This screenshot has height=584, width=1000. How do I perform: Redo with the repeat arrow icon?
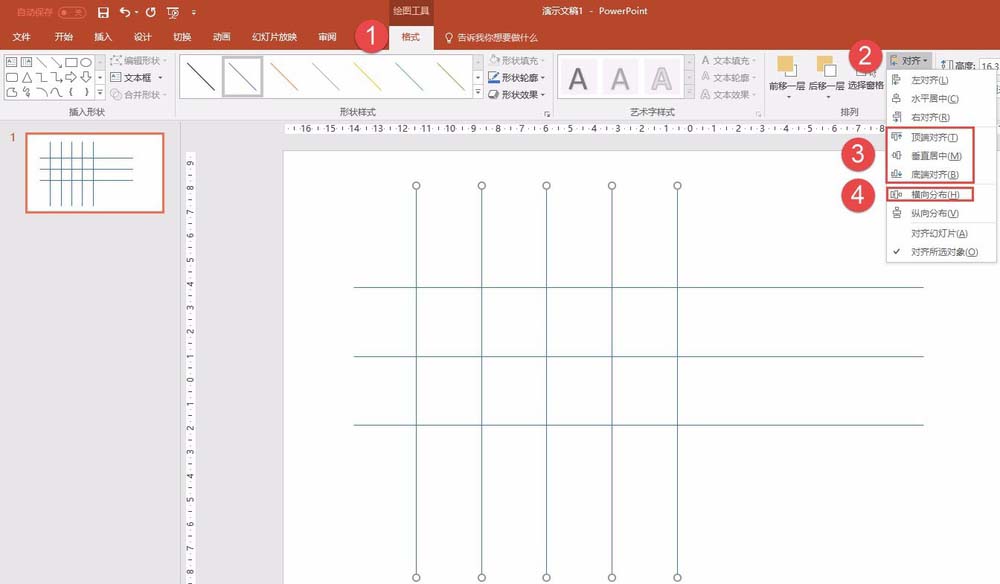tap(151, 12)
